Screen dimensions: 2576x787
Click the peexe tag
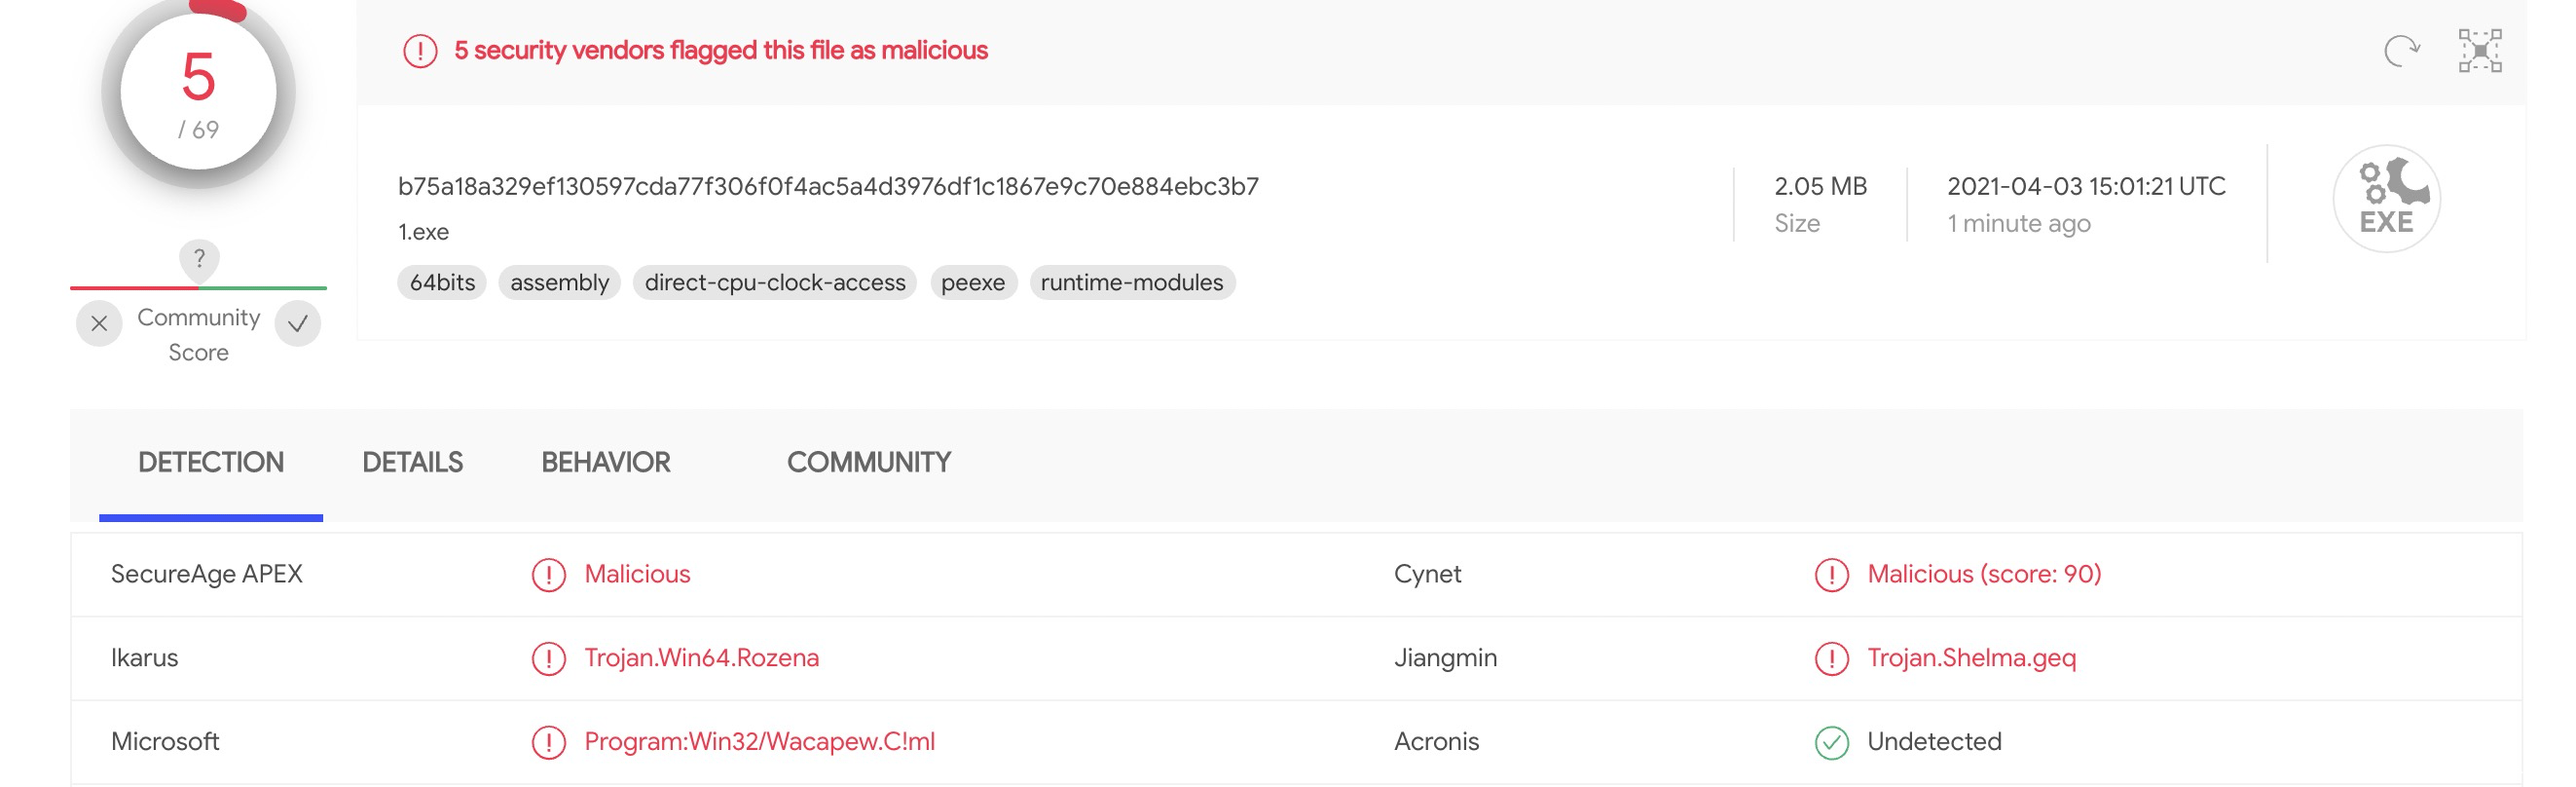point(972,283)
